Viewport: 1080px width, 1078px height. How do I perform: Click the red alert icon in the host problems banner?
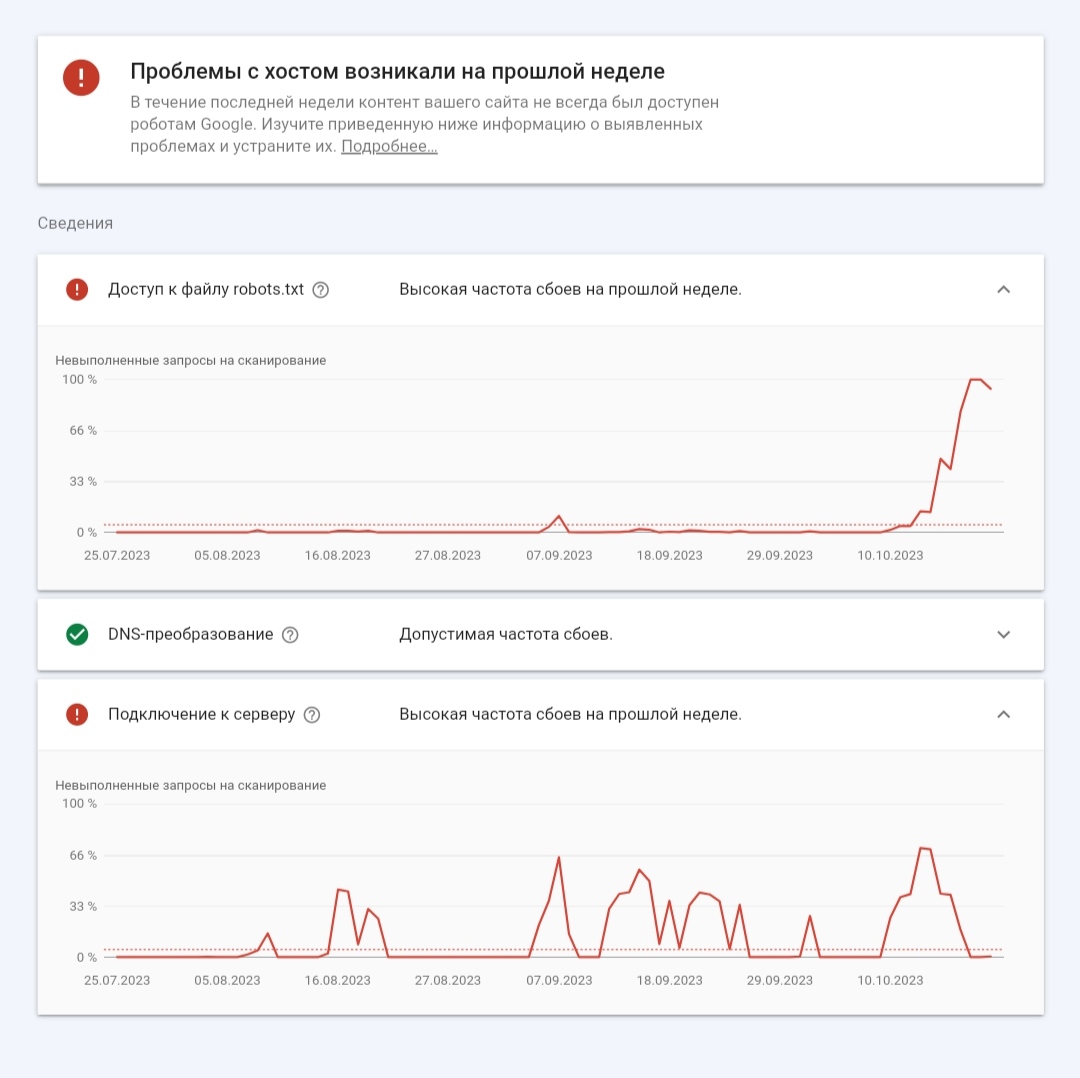(x=81, y=78)
